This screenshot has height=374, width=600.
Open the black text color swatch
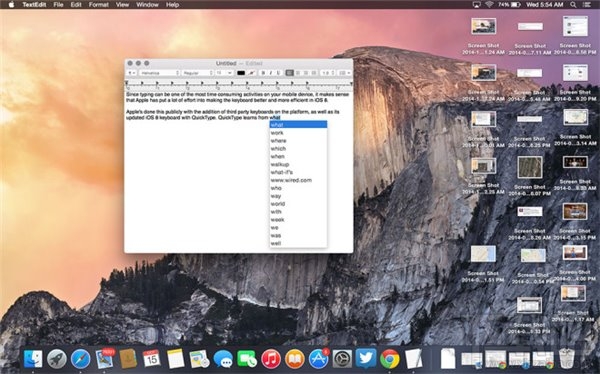click(x=241, y=73)
